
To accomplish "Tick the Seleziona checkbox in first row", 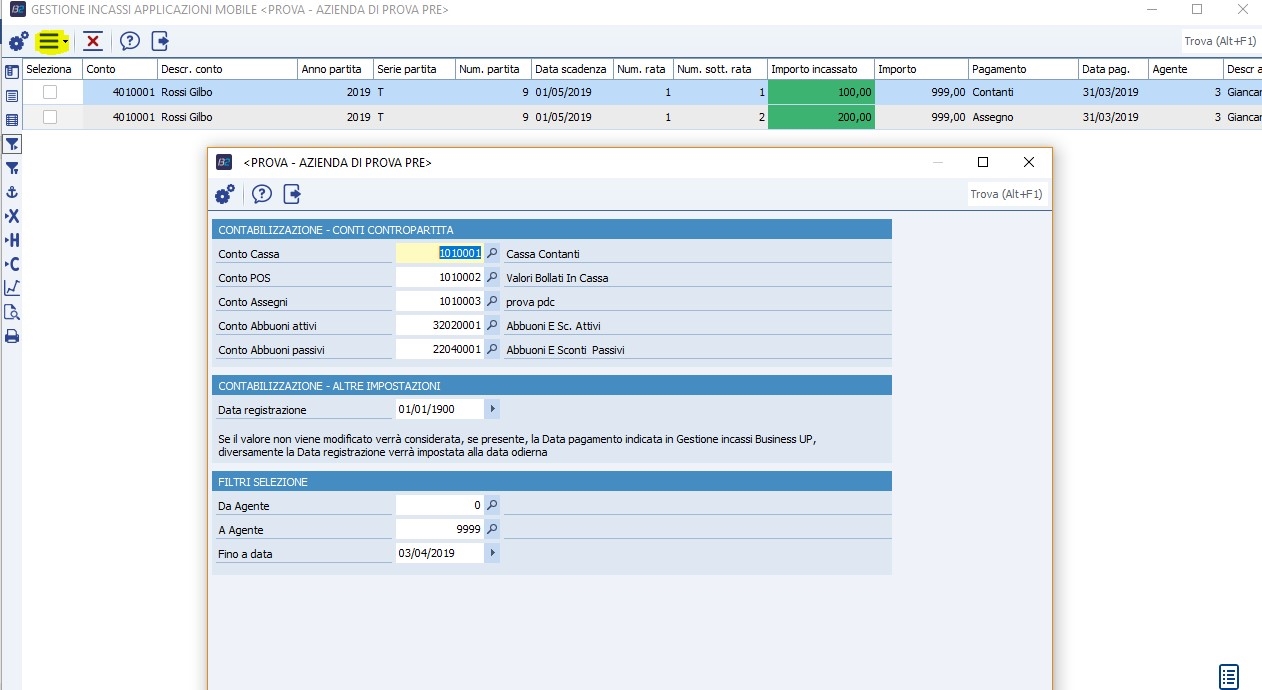I will (50, 92).
